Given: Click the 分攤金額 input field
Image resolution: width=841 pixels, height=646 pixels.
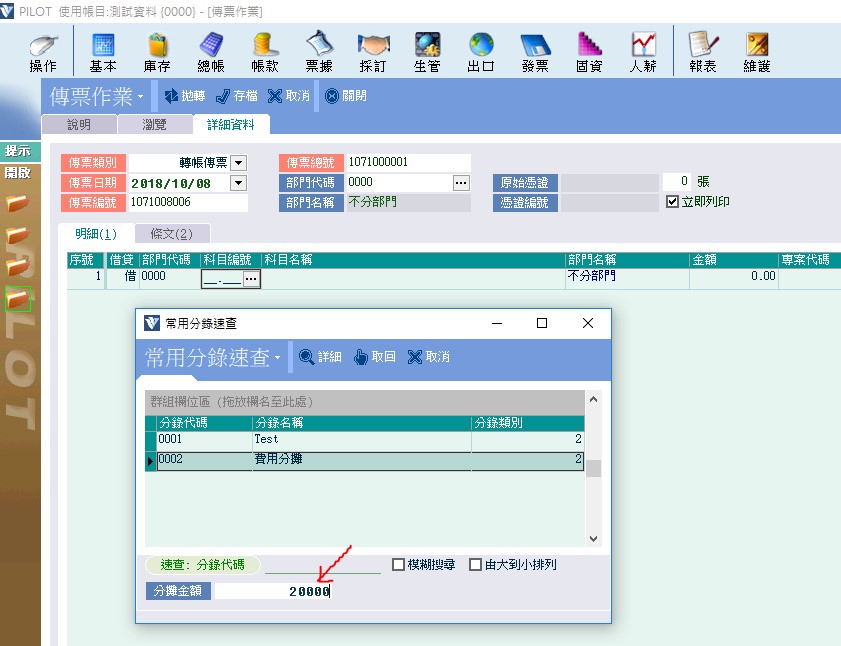Looking at the screenshot, I should [x=272, y=591].
